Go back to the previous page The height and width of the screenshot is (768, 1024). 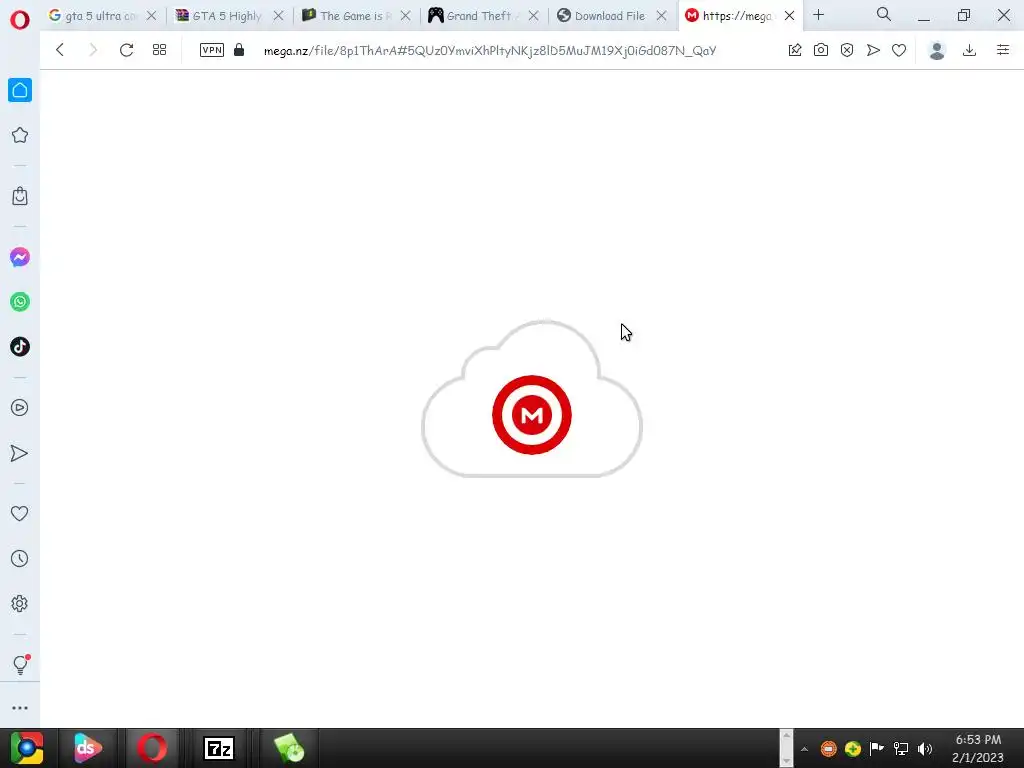(x=60, y=50)
